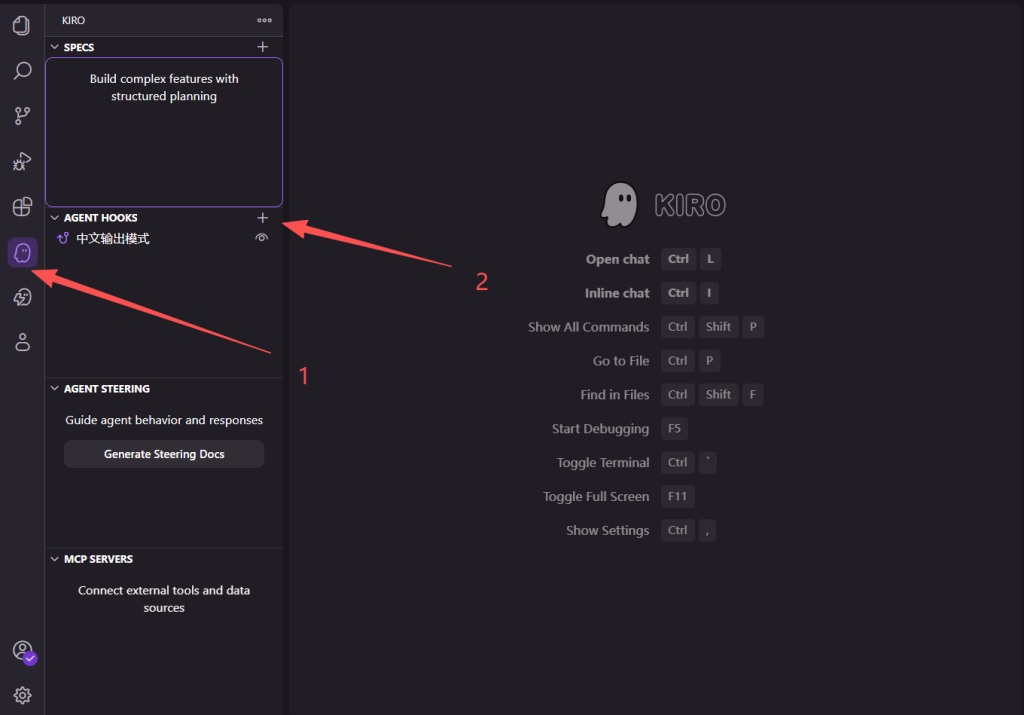Click the lightning bolt icon in activity bar
The image size is (1024, 715).
pyautogui.click(x=22, y=297)
